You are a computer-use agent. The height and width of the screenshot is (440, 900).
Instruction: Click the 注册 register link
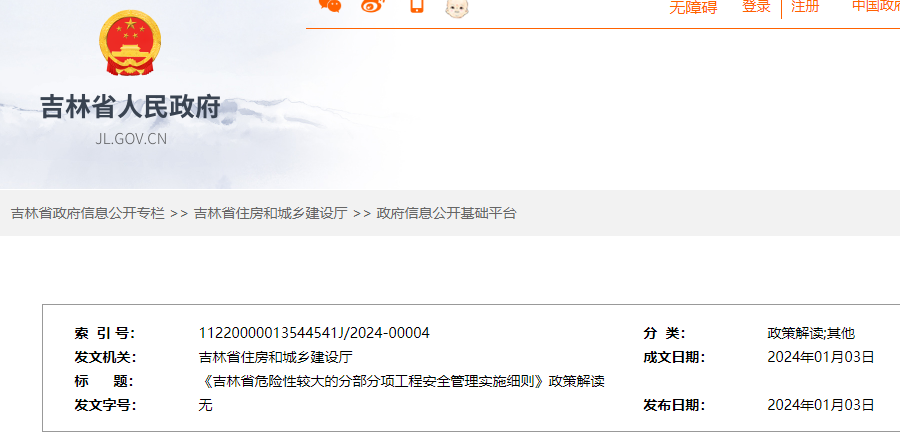(805, 6)
